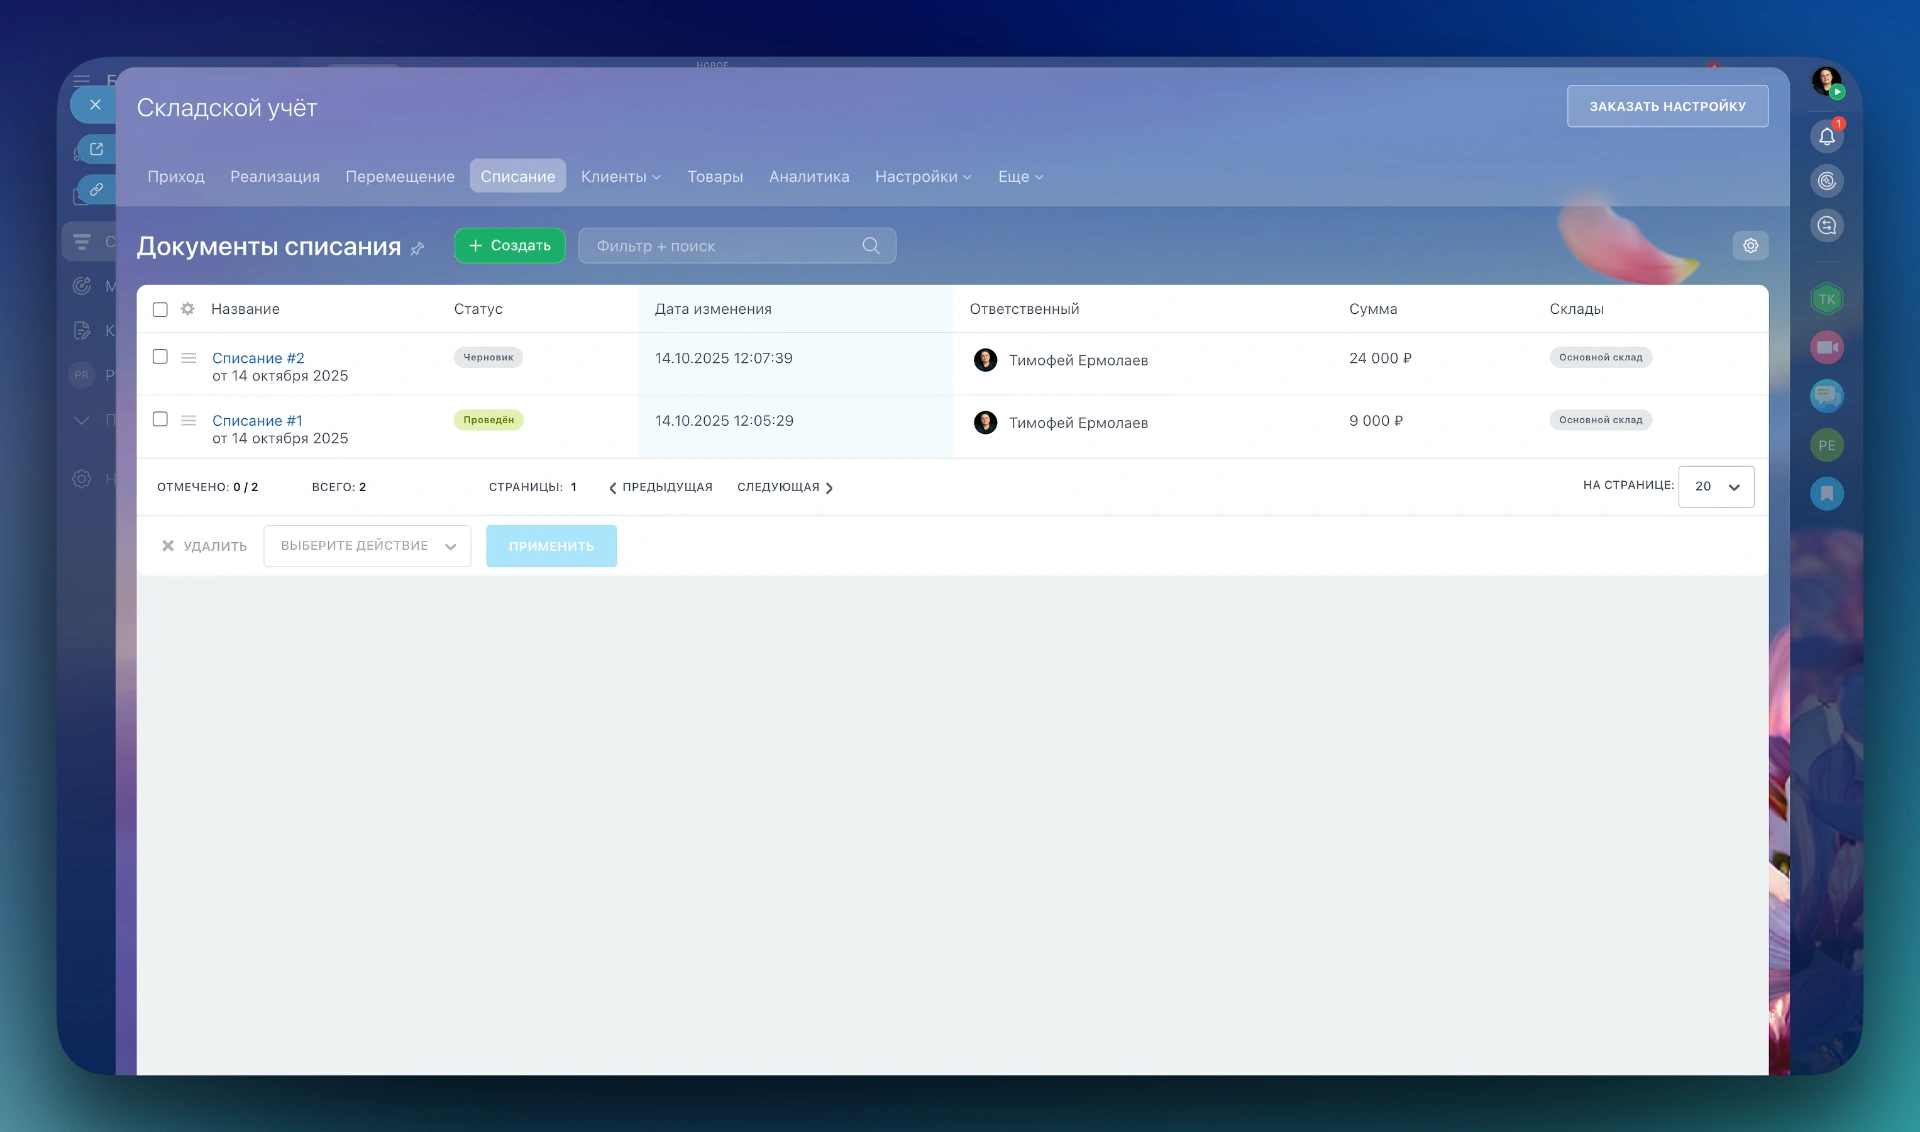
Task: Click the column settings gear in table header
Action: click(x=188, y=309)
